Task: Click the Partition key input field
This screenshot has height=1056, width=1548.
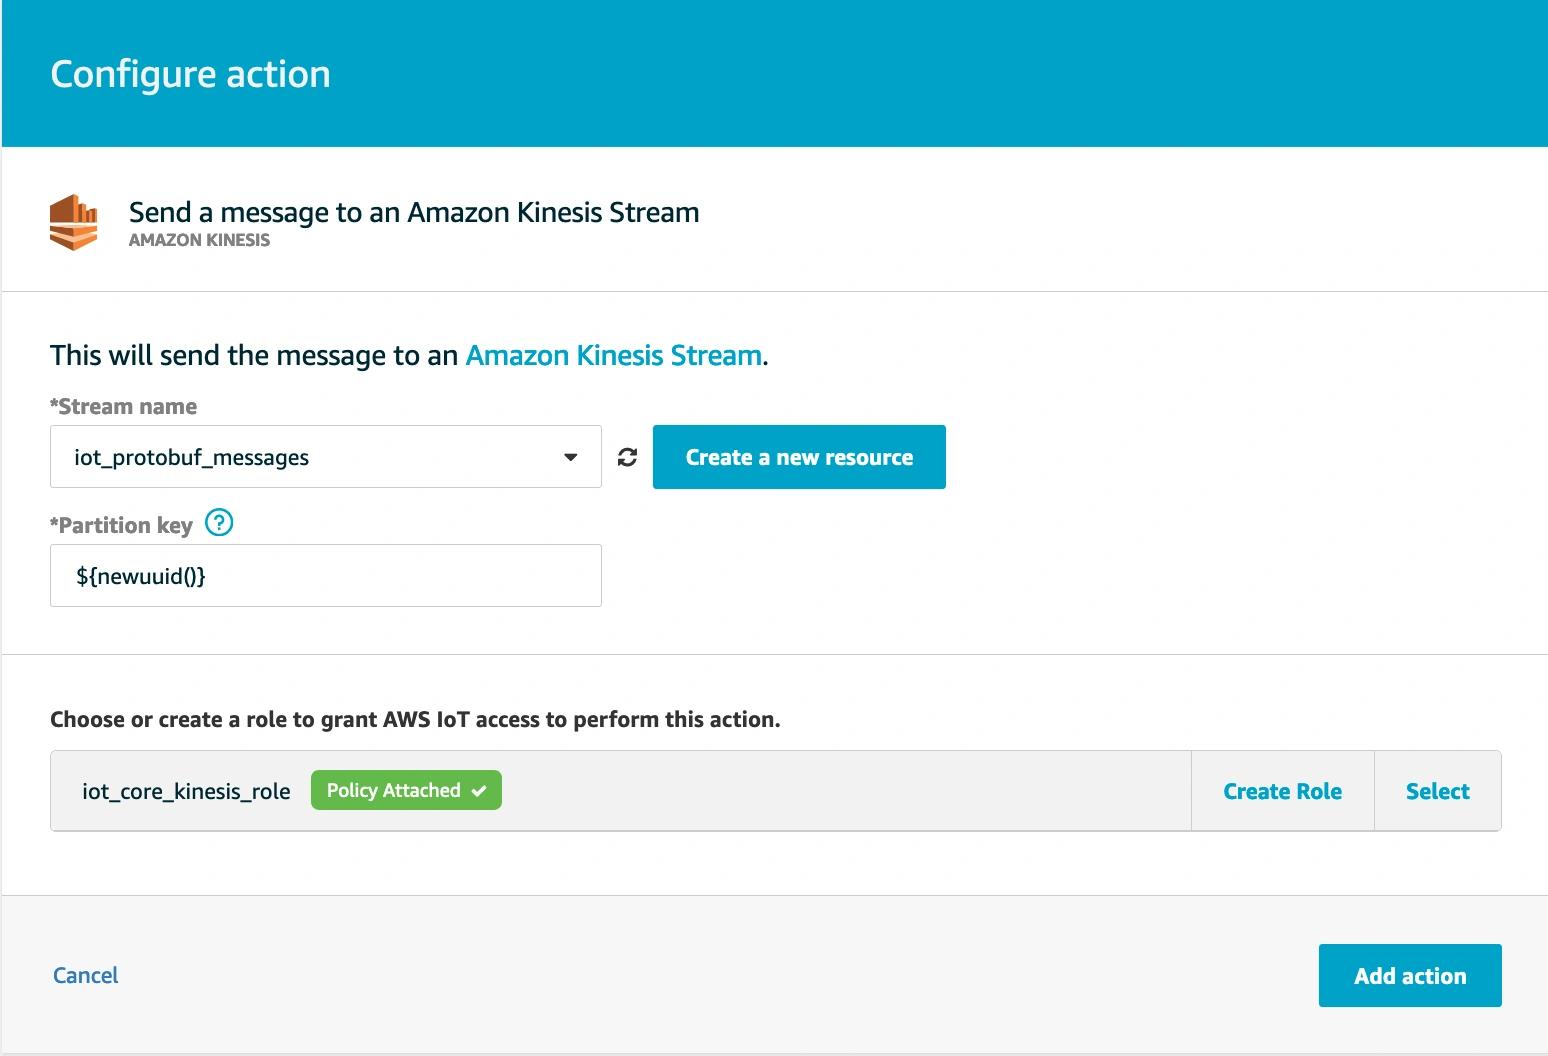Action: click(x=326, y=575)
